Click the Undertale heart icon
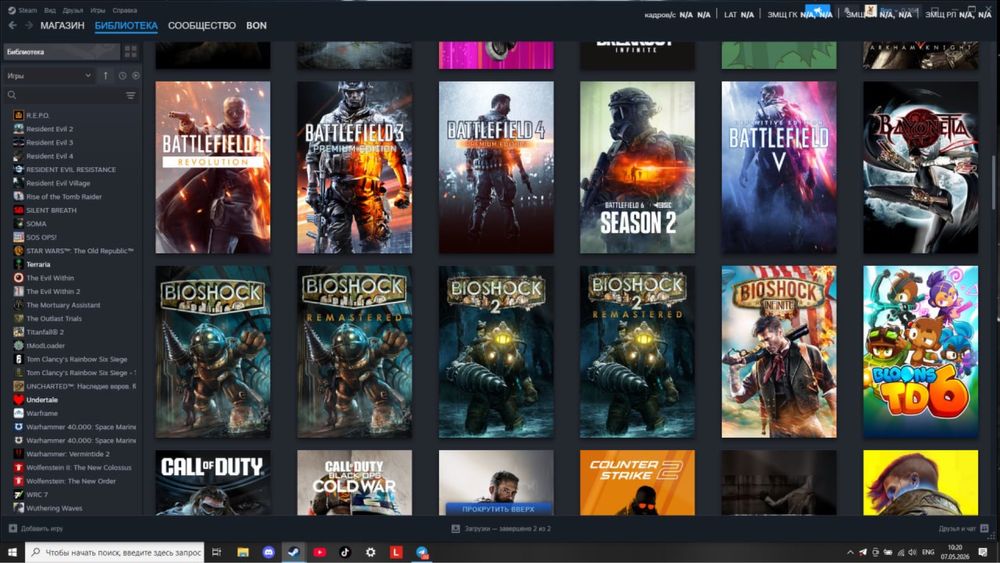This screenshot has width=1000, height=563. coord(18,400)
